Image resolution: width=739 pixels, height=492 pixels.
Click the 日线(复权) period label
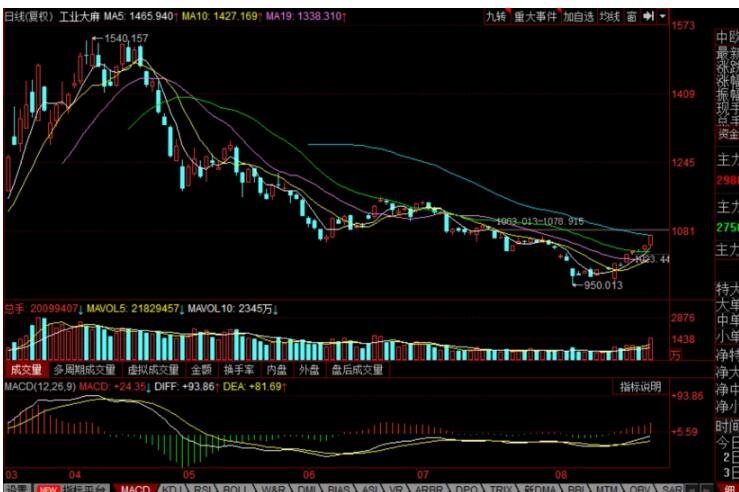pos(30,16)
